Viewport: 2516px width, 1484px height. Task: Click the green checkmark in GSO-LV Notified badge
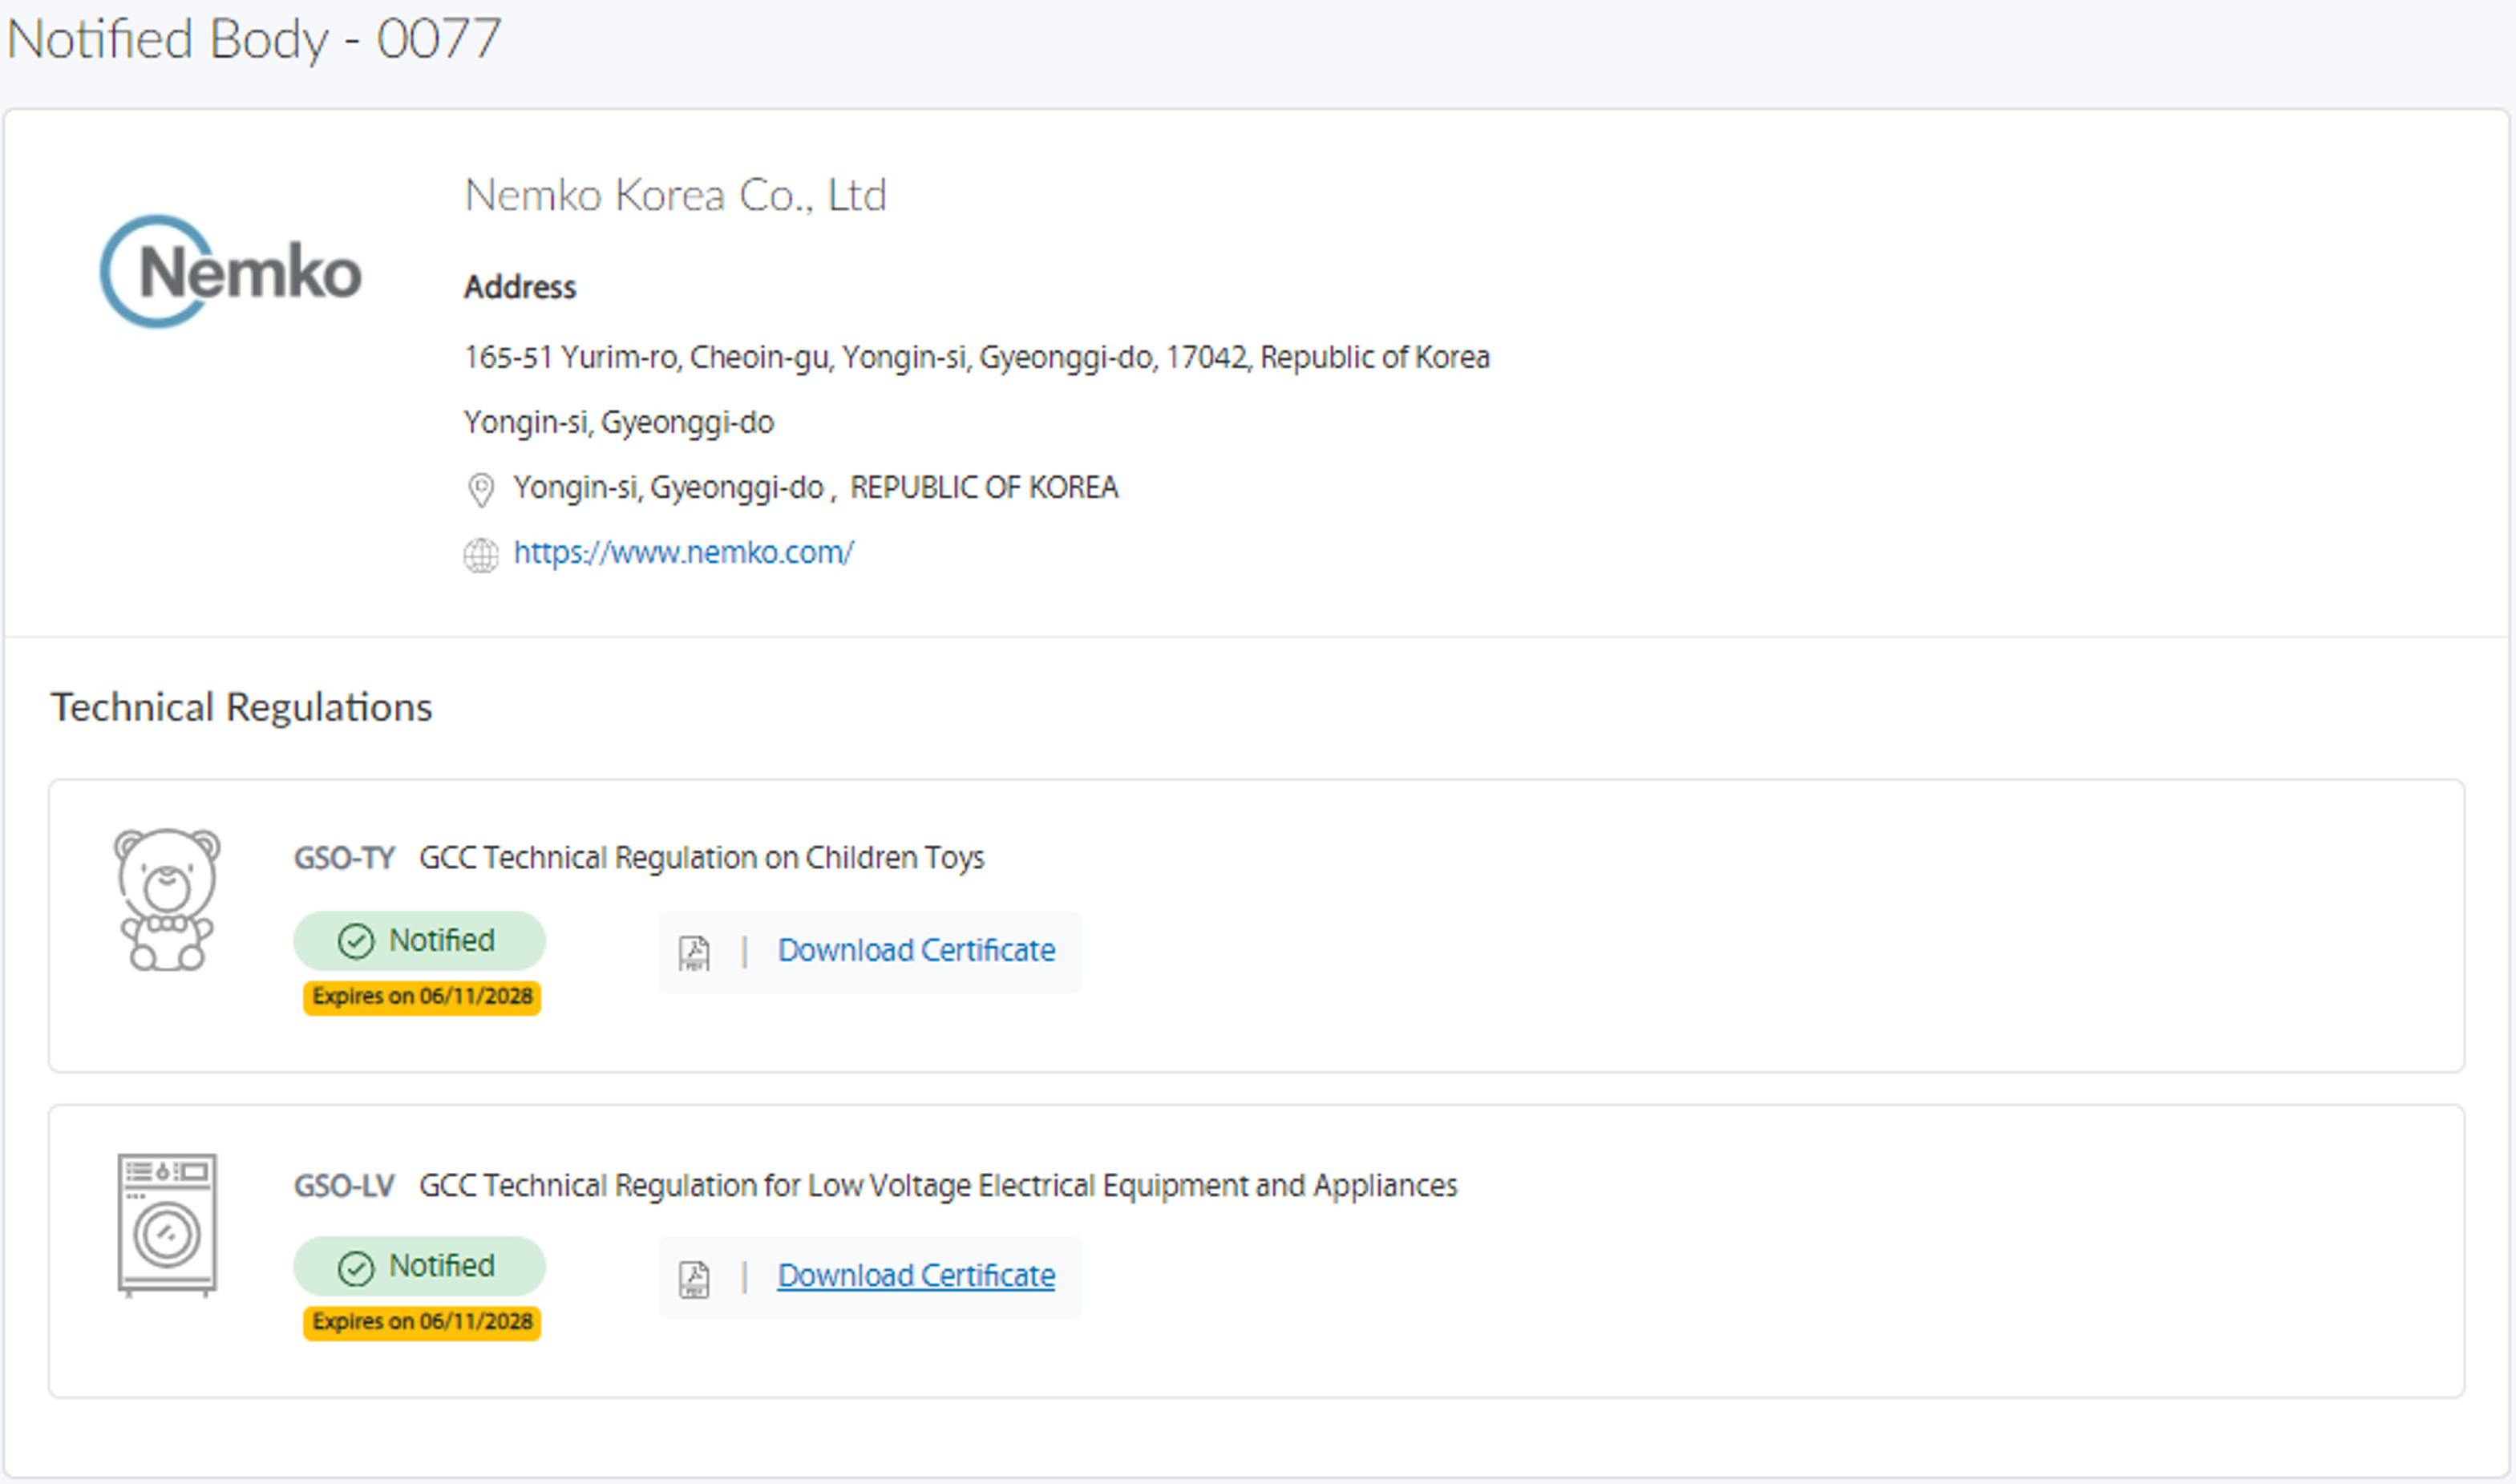click(356, 1268)
